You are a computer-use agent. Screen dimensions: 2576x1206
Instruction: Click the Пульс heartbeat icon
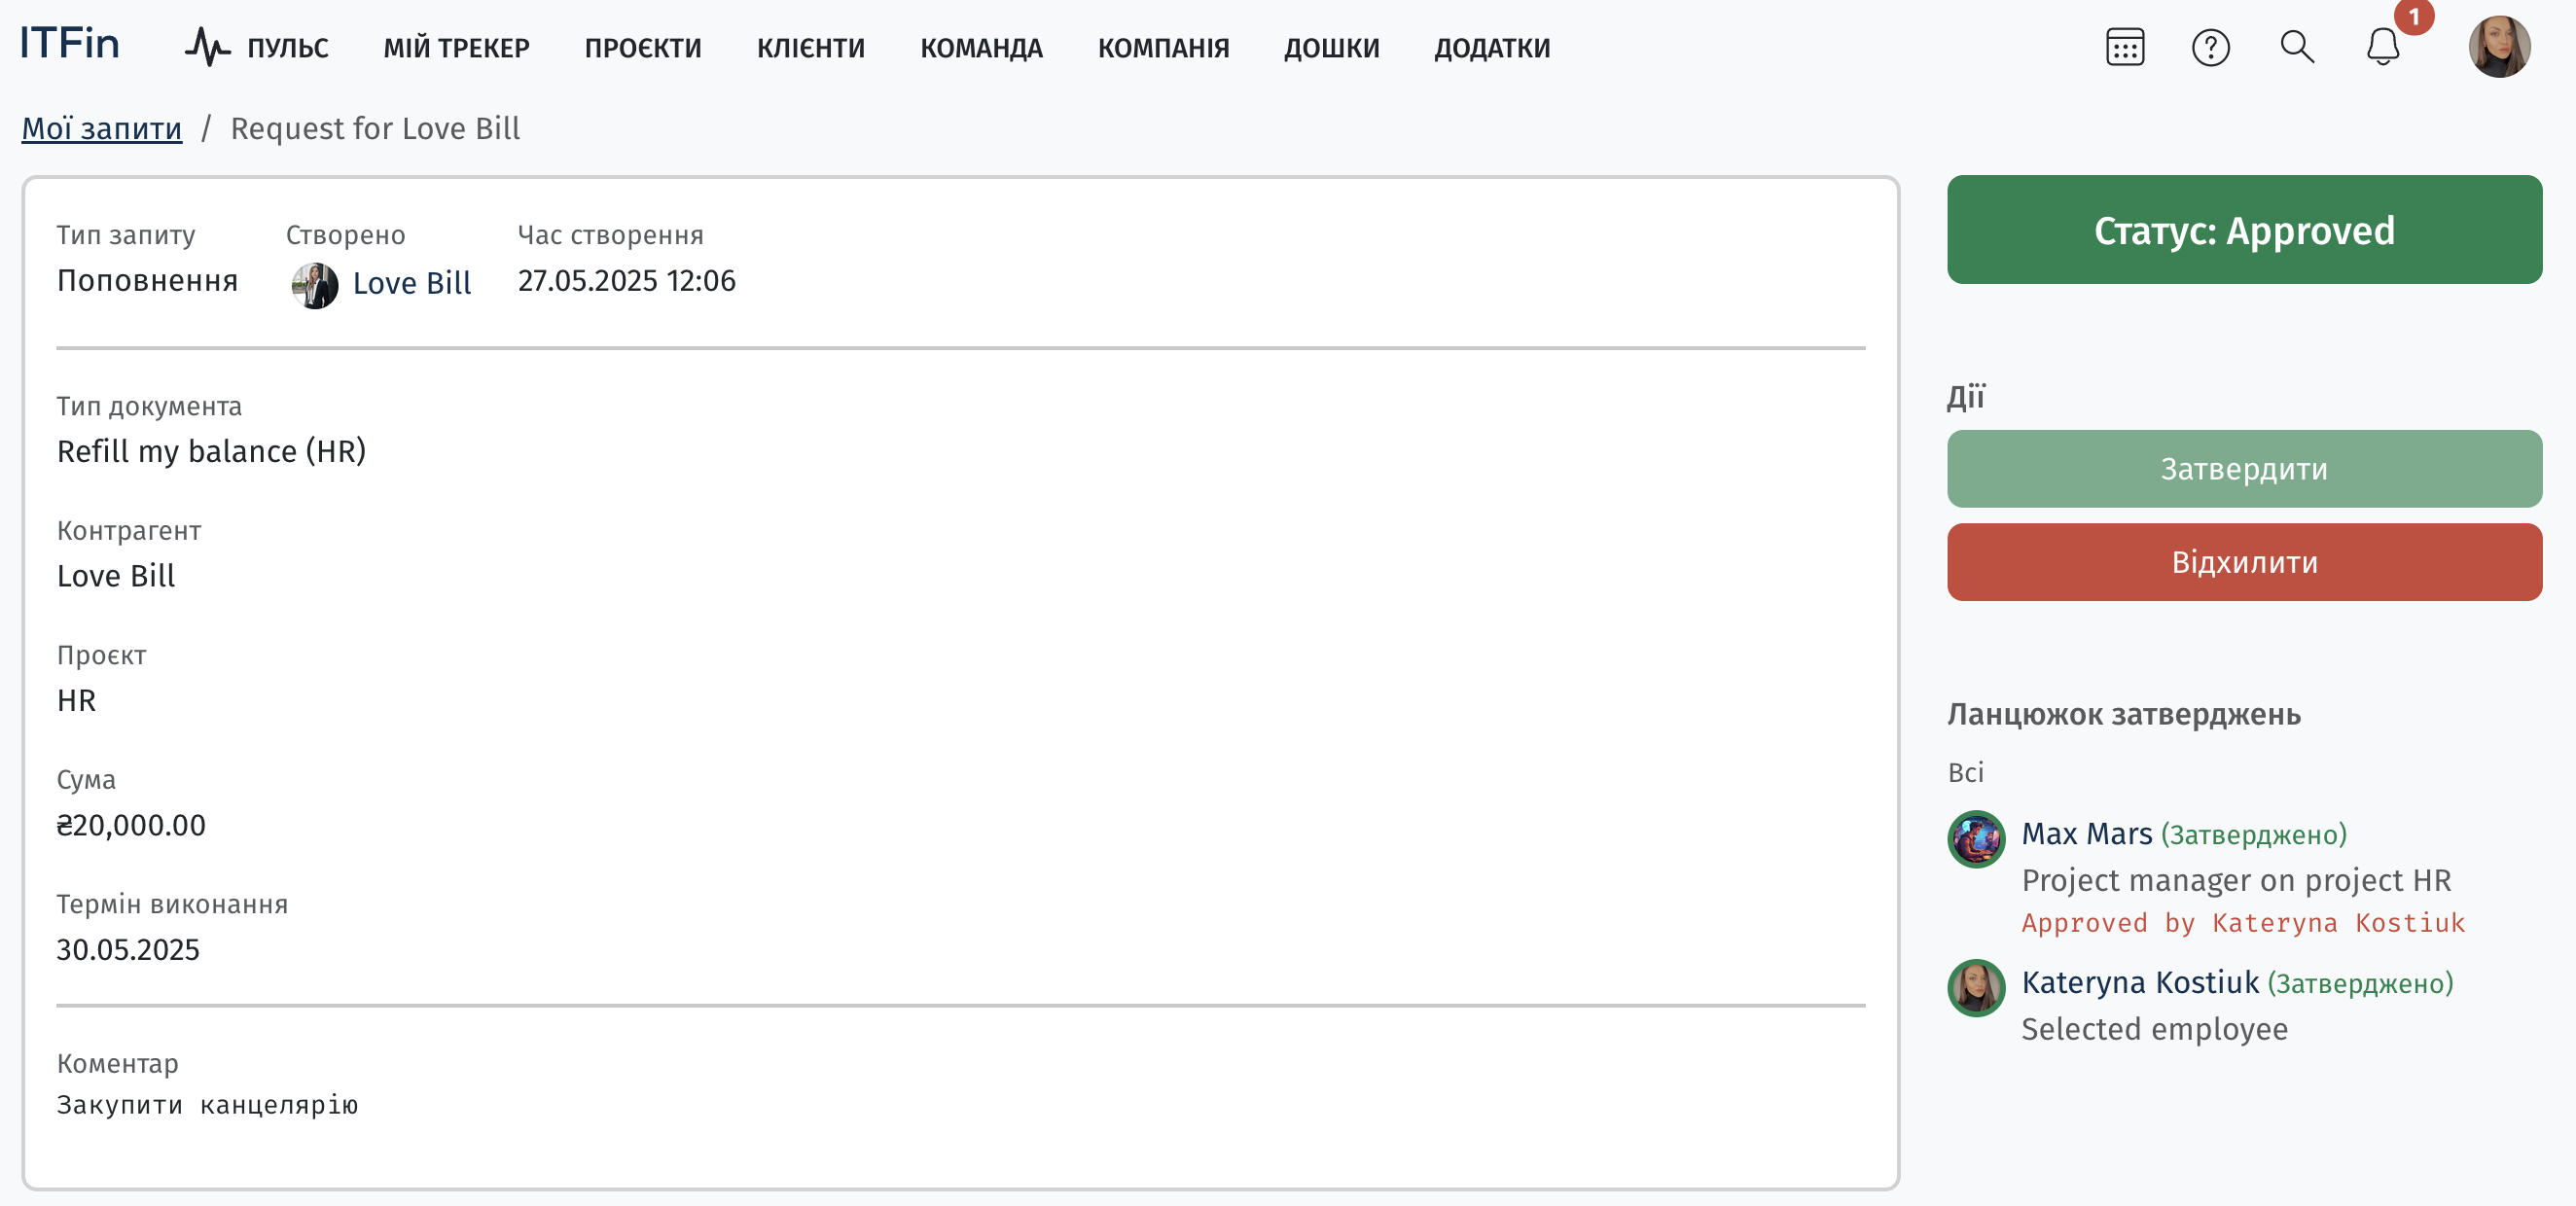point(207,47)
